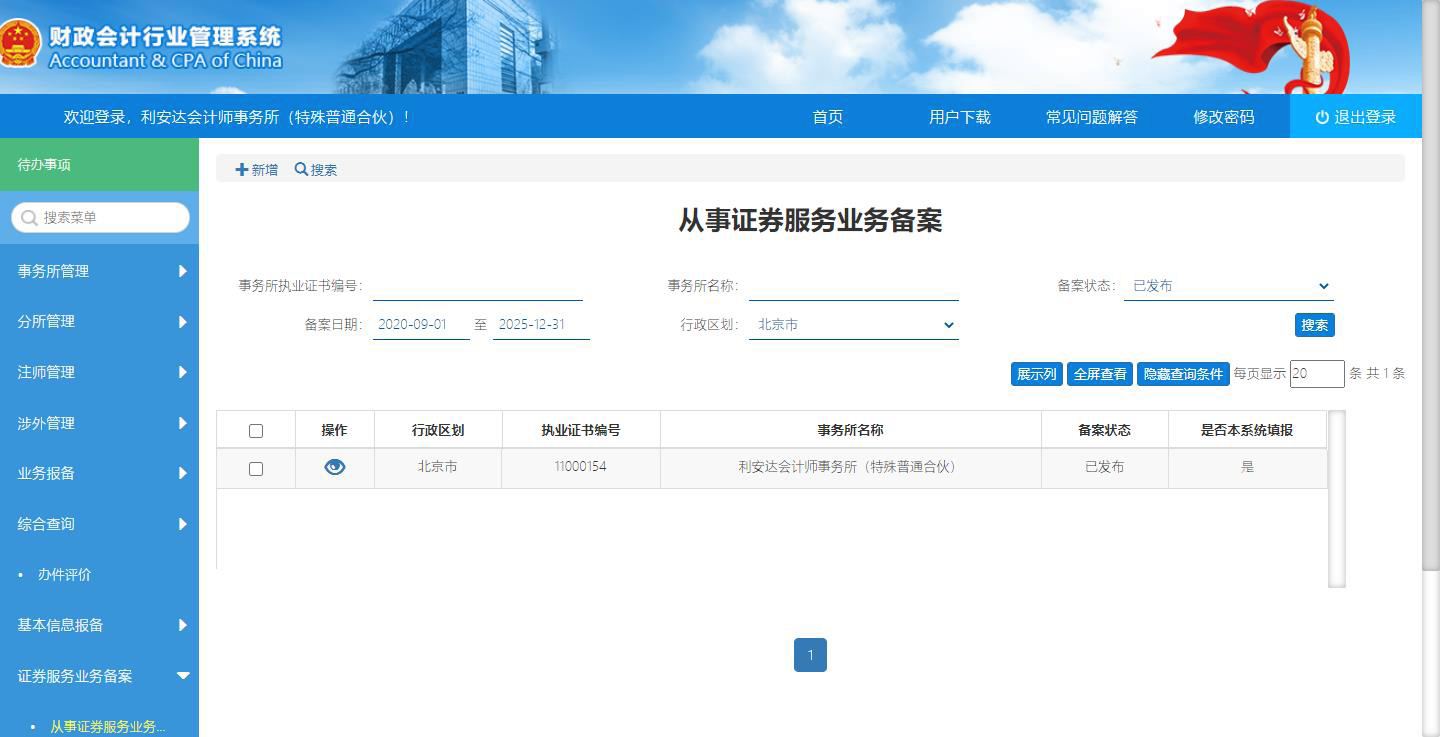This screenshot has height=737, width=1440.
Task: Open the 行政区划 dropdown
Action: coord(853,325)
